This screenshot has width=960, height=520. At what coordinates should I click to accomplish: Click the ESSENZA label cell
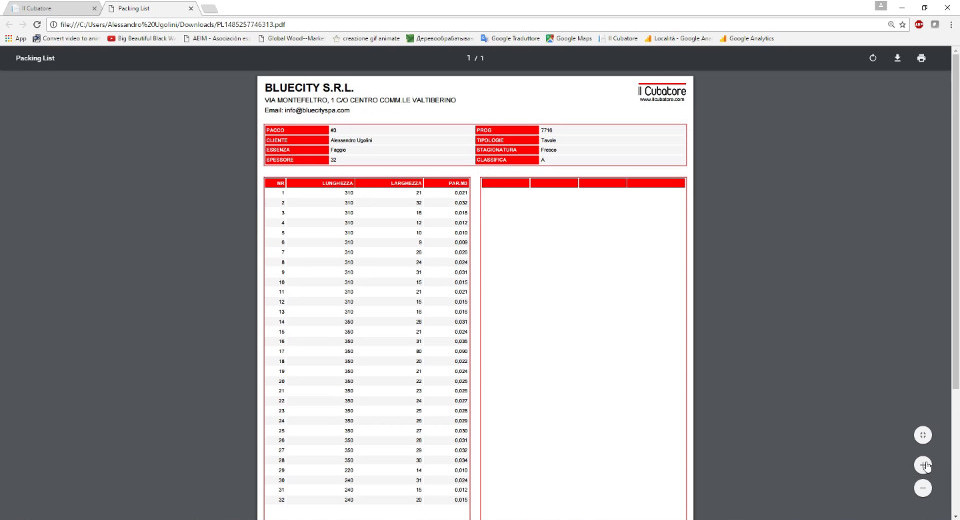(297, 150)
